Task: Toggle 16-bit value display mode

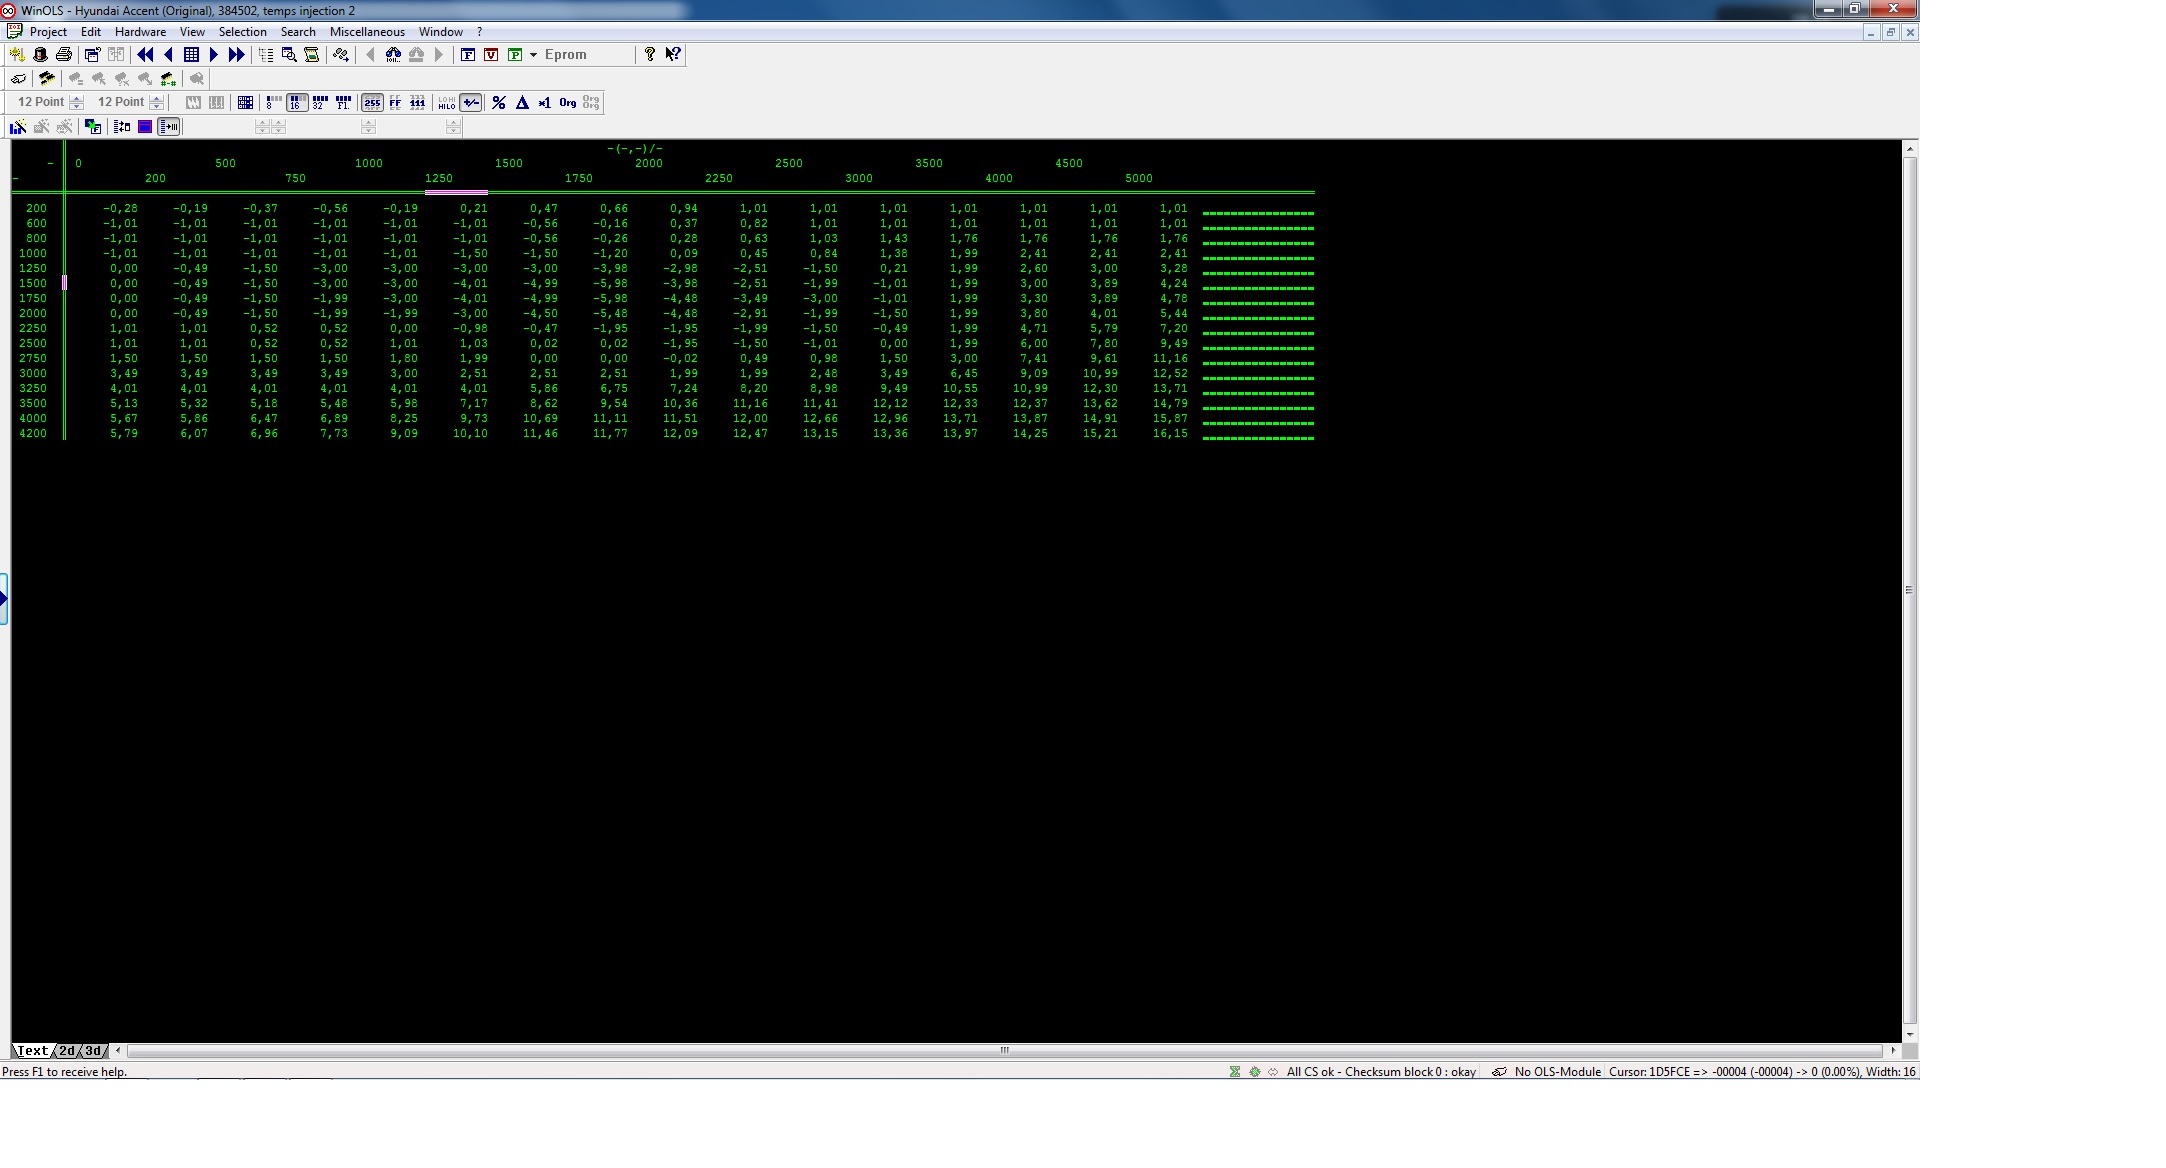Action: (297, 102)
